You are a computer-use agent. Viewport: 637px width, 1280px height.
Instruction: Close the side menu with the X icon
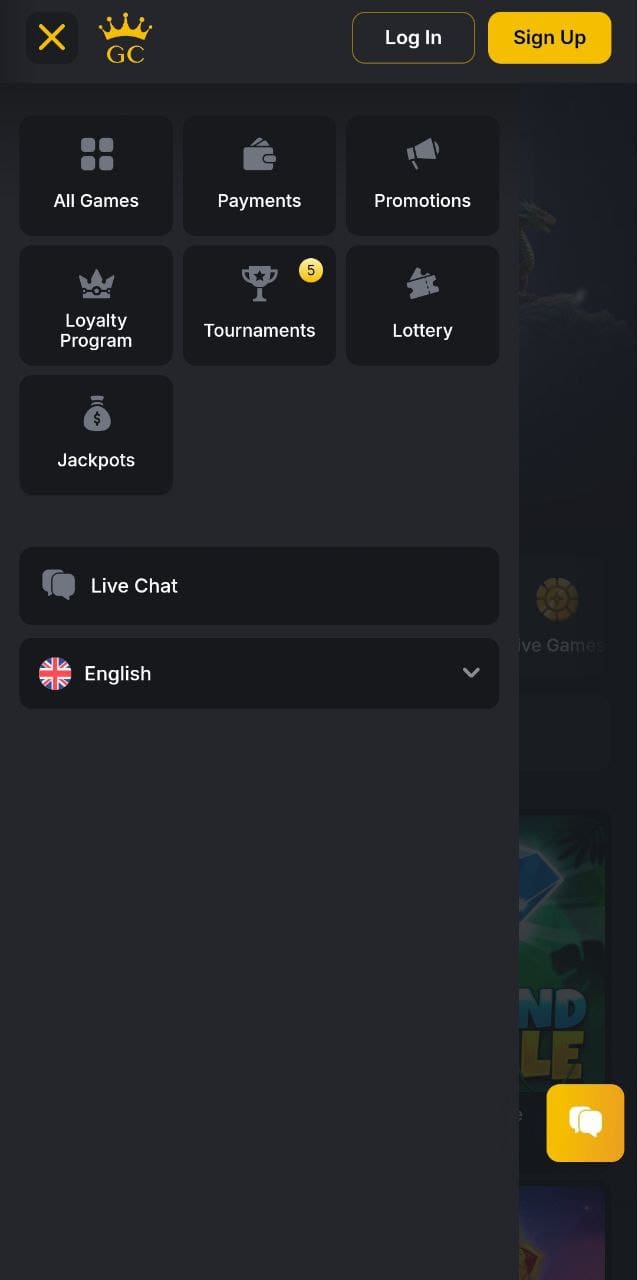point(52,38)
